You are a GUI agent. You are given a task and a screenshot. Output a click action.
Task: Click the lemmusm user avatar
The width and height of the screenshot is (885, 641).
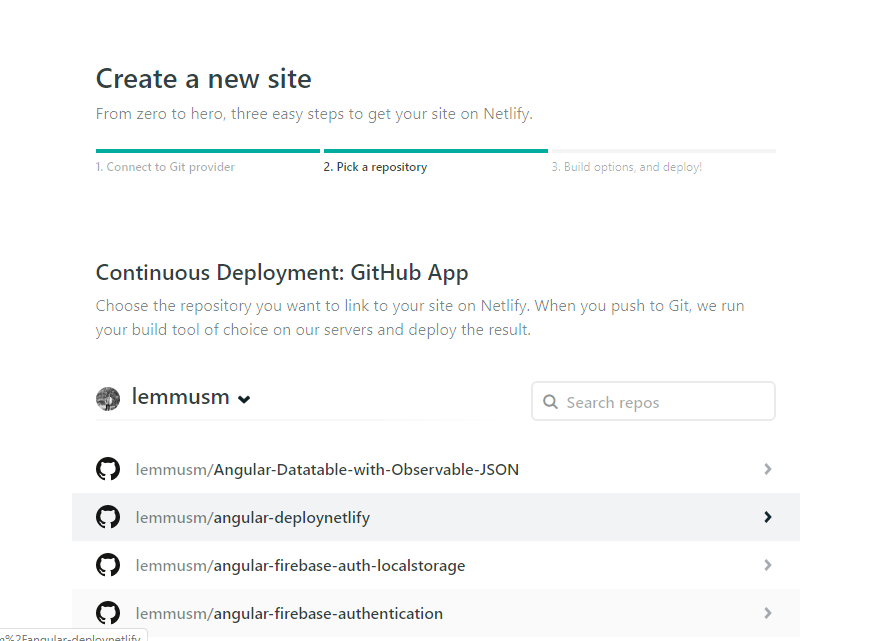(x=108, y=399)
